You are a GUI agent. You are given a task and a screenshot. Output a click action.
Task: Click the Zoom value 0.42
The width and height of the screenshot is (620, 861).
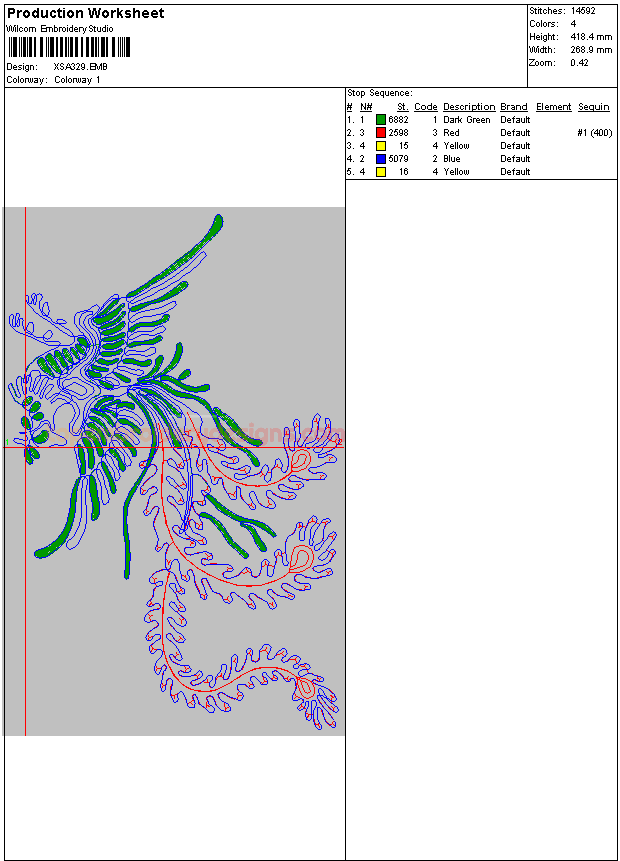coord(579,63)
